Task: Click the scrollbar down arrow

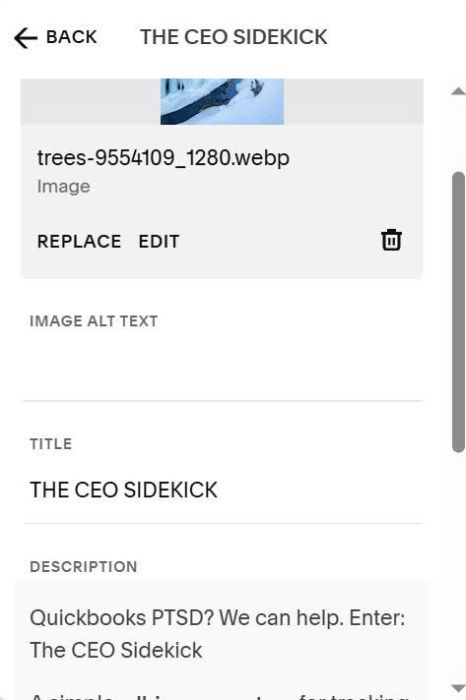Action: click(458, 688)
